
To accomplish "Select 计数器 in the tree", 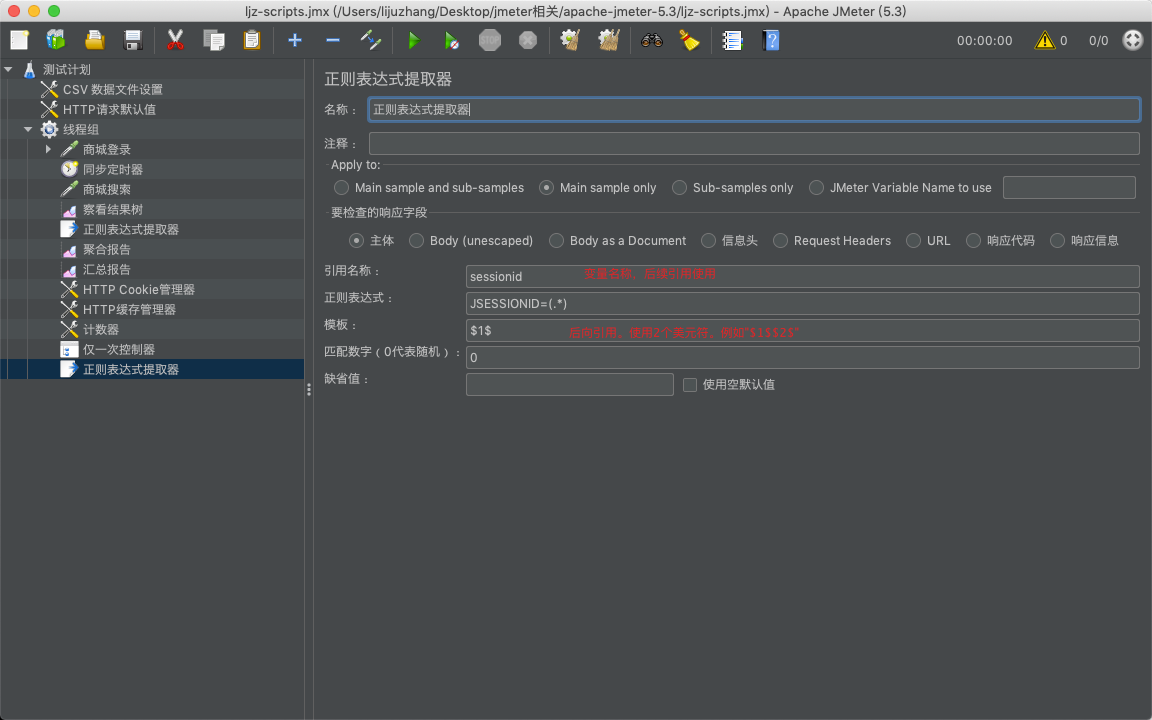I will pos(101,329).
